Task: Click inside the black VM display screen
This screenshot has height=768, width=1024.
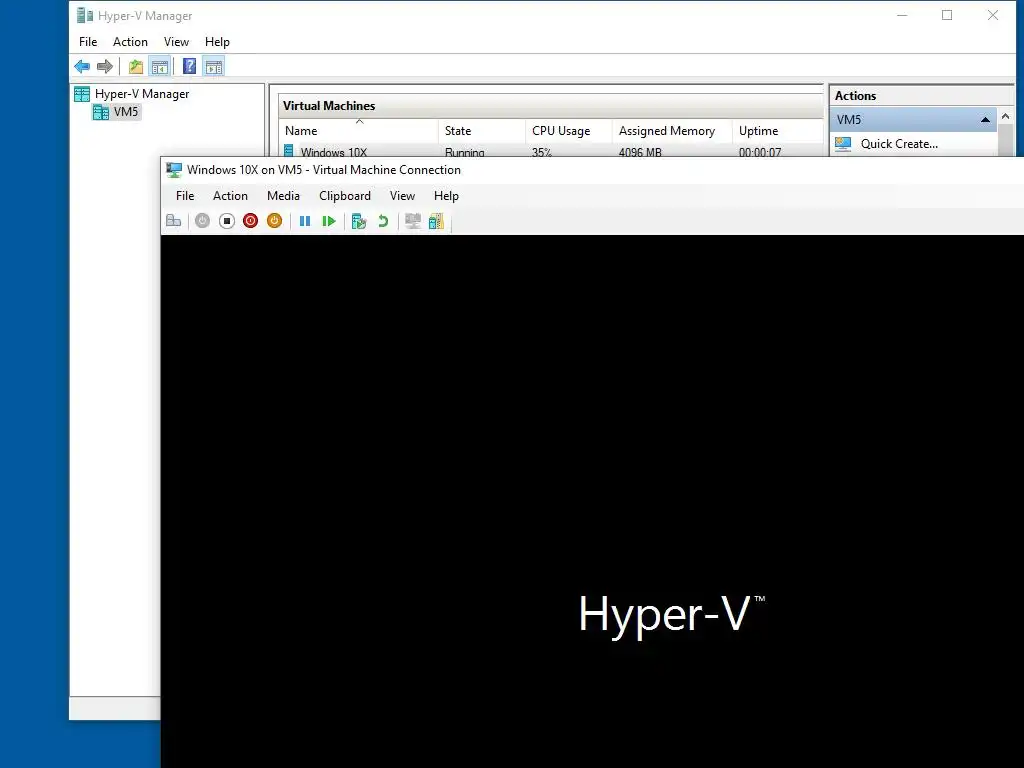Action: (592, 501)
